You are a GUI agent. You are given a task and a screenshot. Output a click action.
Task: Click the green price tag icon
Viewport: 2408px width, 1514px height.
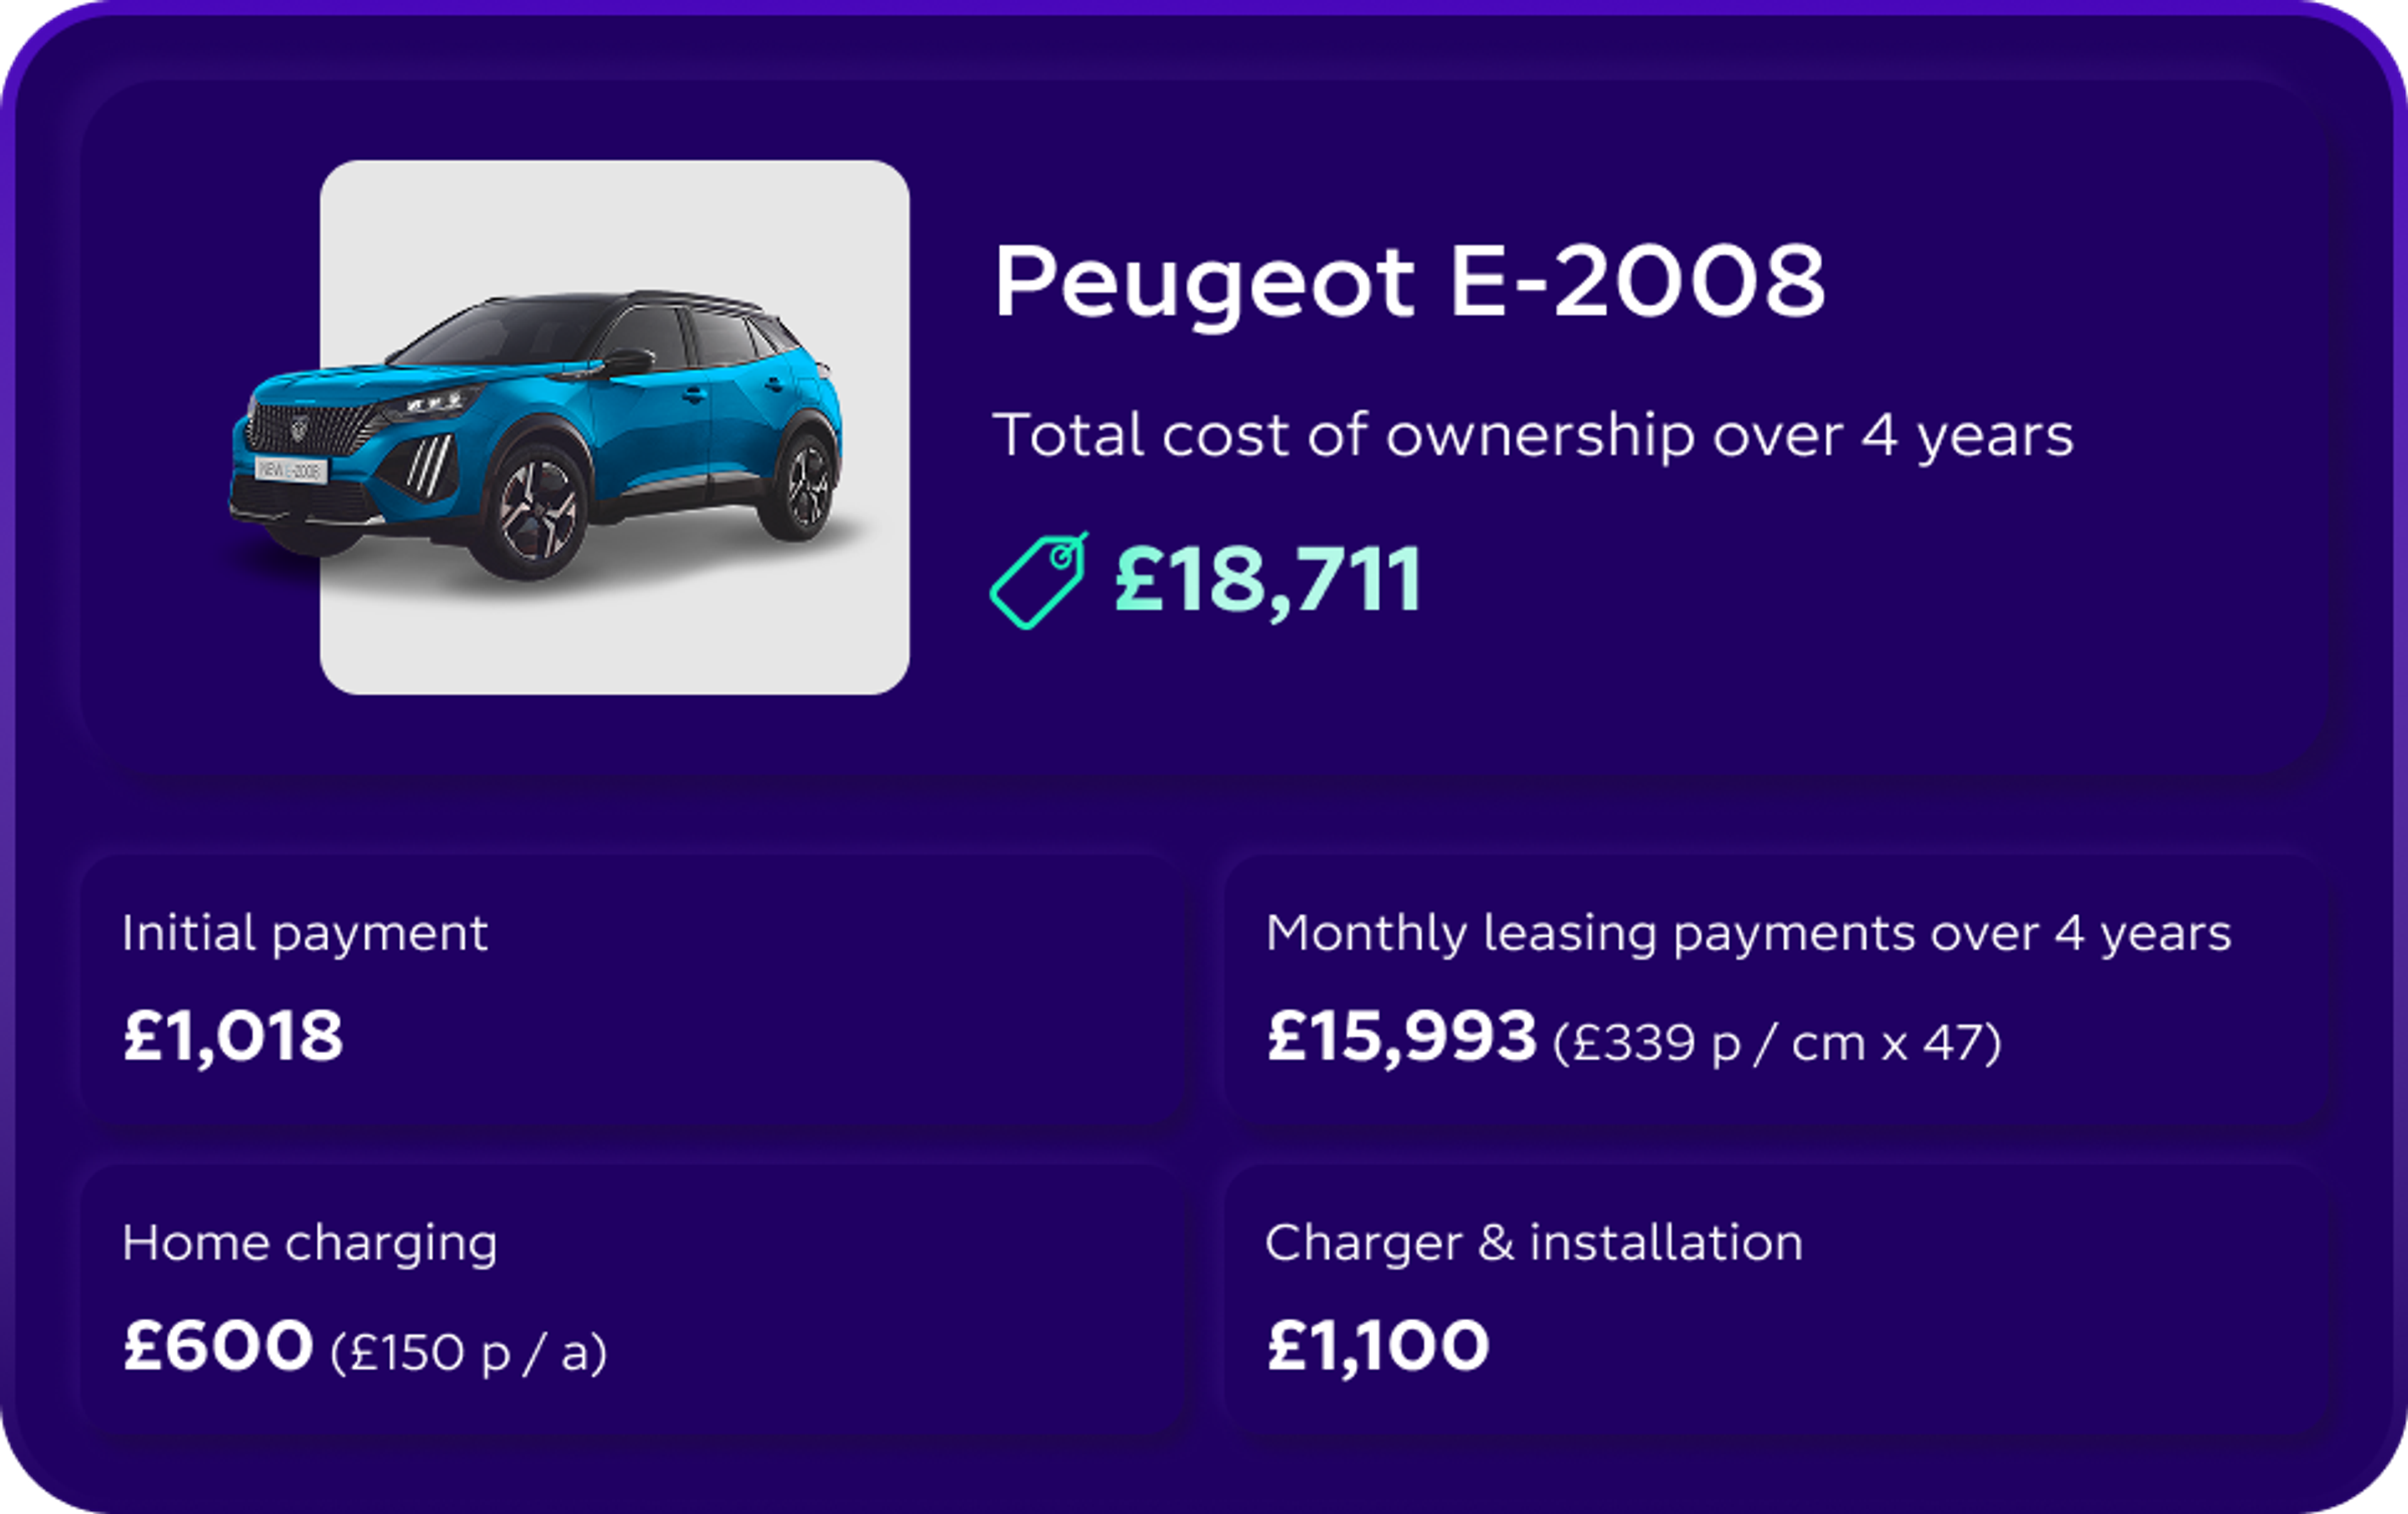pos(1039,580)
